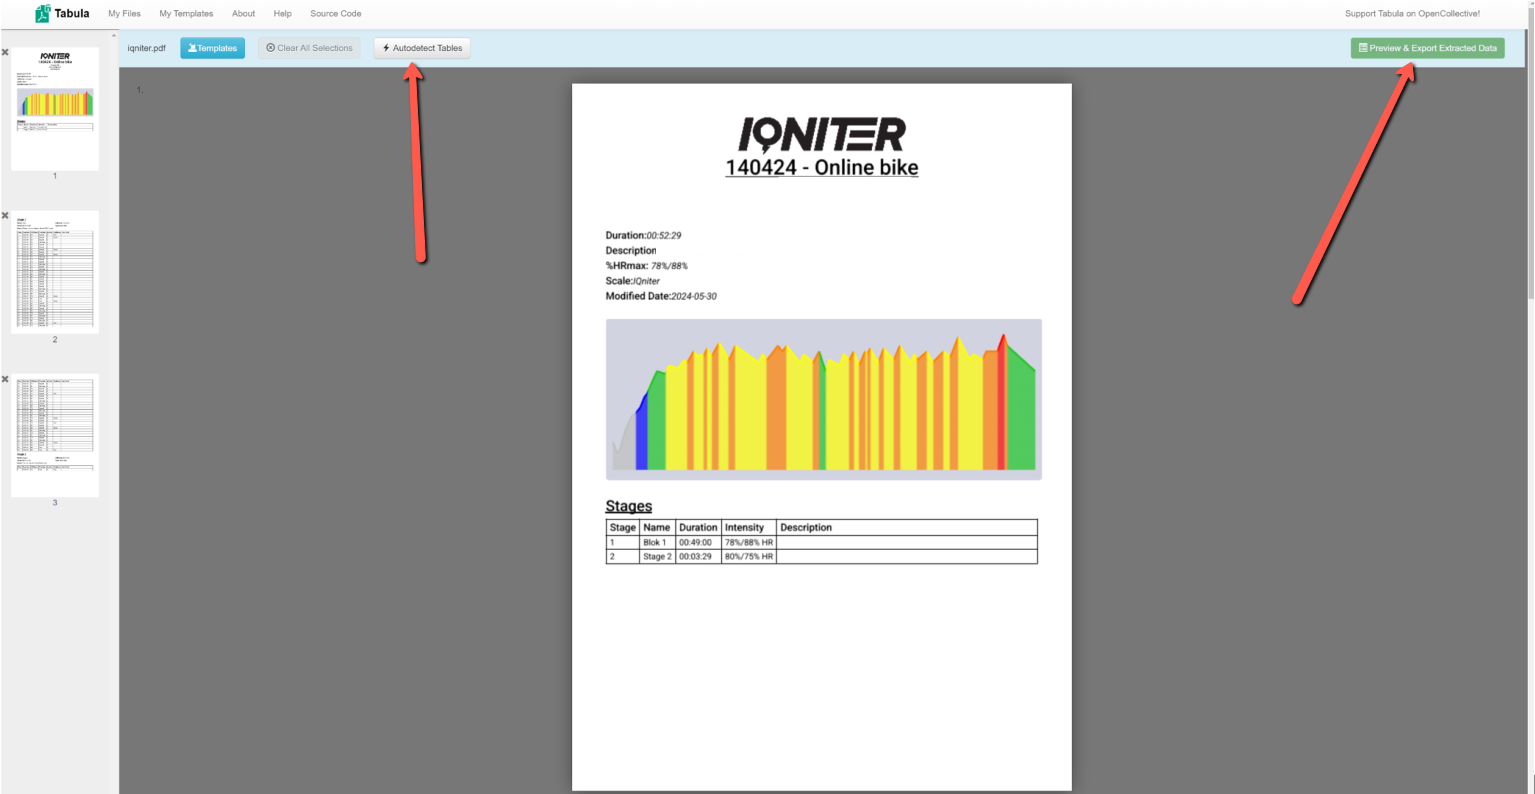Remove page 2 with its X icon
This screenshot has width=1535, height=794.
coord(5,216)
